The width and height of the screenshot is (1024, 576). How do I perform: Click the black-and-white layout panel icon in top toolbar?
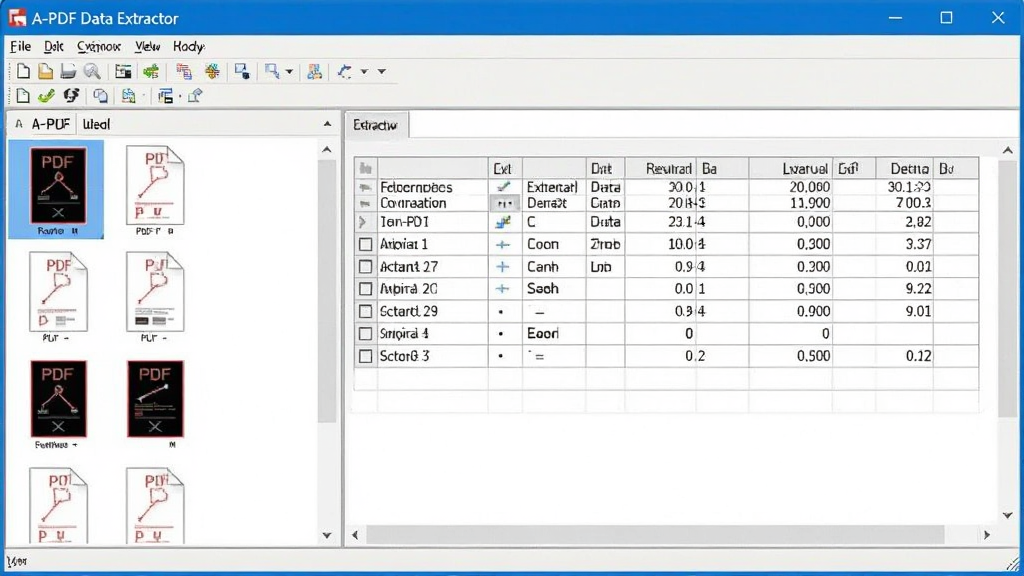coord(123,71)
